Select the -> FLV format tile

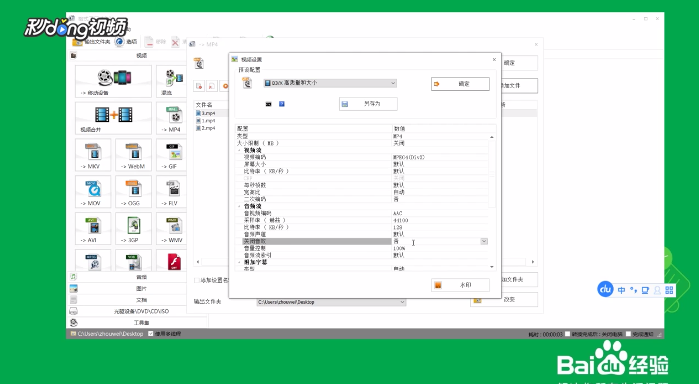tap(173, 192)
